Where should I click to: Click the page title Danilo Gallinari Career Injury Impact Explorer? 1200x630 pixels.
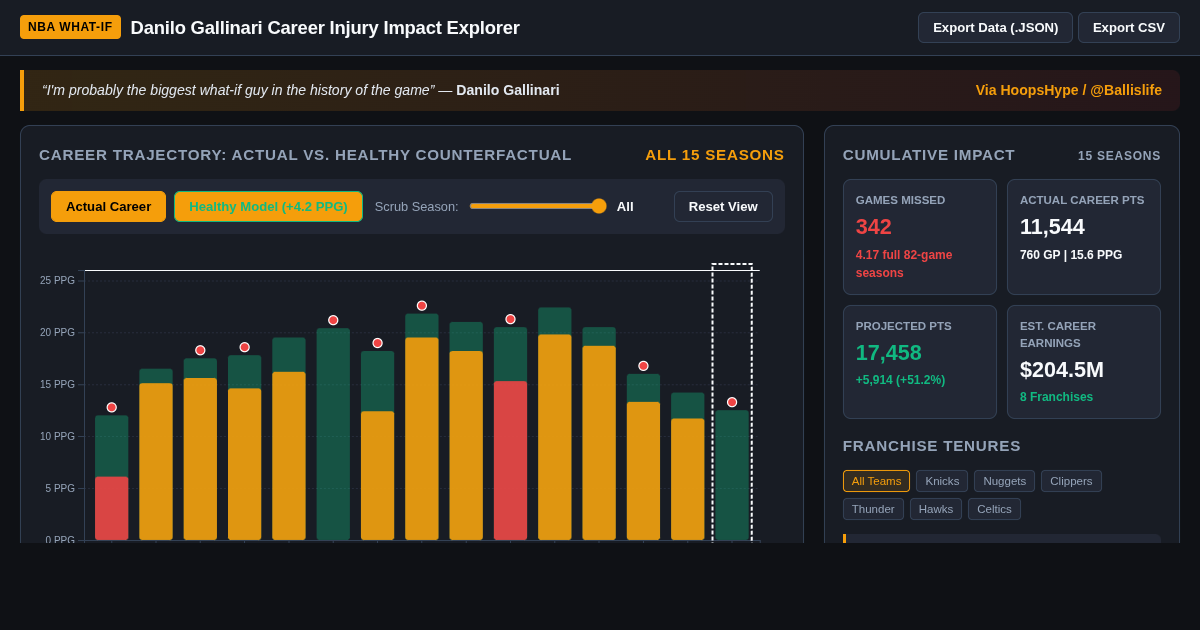click(x=325, y=28)
